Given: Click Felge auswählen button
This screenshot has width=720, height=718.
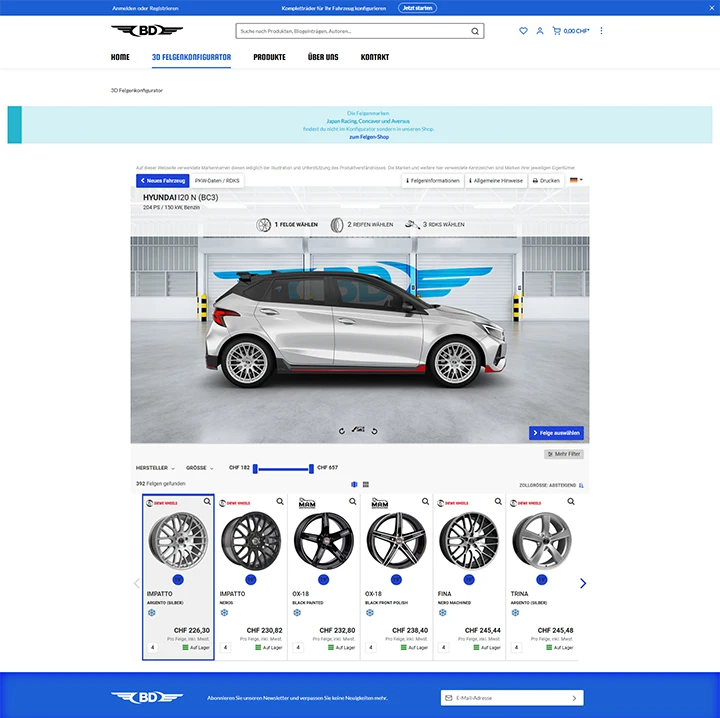Looking at the screenshot, I should 557,433.
